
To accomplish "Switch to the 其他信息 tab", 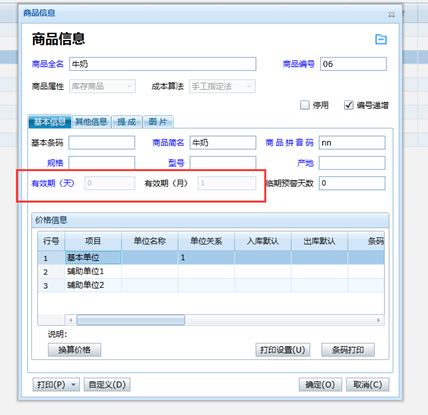I will click(91, 122).
